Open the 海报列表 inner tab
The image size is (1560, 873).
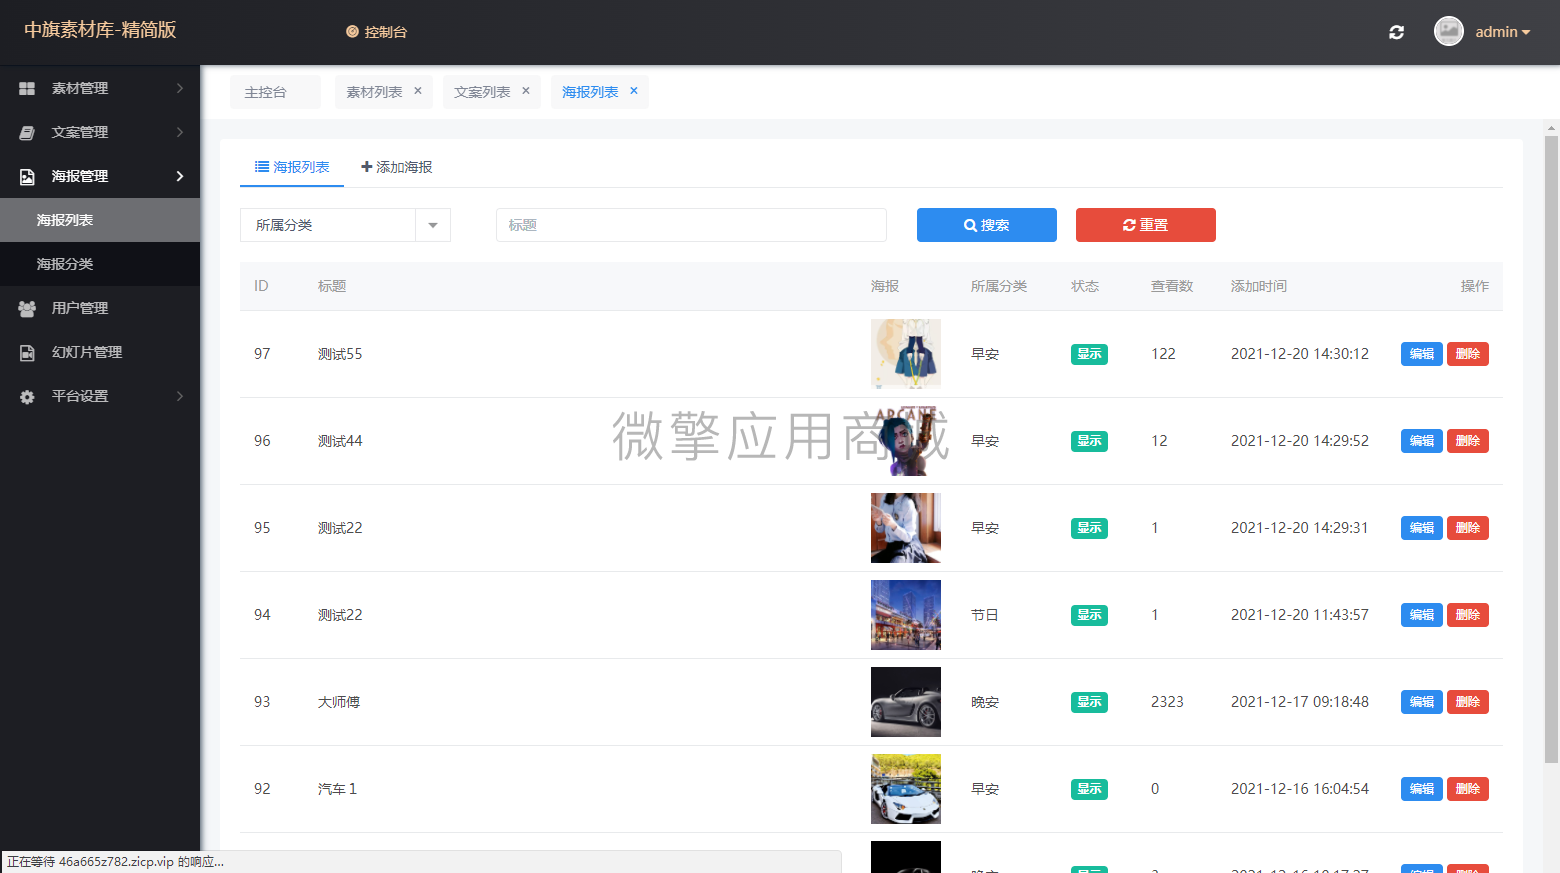[292, 167]
